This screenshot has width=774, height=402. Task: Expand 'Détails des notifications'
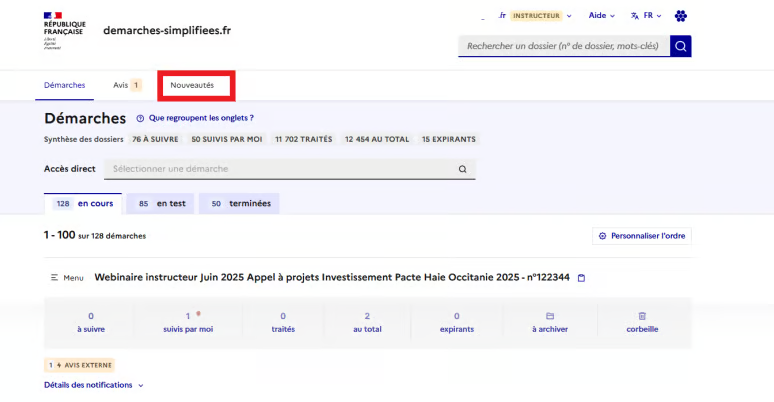coord(93,385)
